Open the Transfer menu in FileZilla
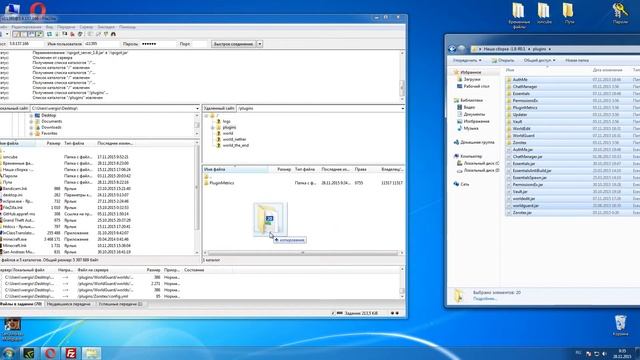The image size is (640, 360). point(66,27)
